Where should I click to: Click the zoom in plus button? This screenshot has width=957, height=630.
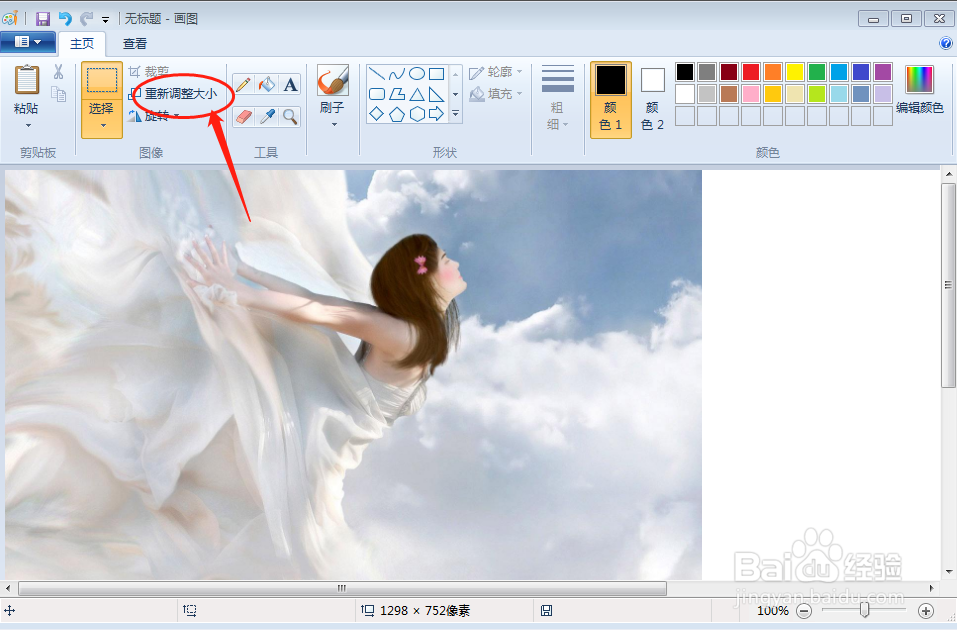pyautogui.click(x=925, y=610)
